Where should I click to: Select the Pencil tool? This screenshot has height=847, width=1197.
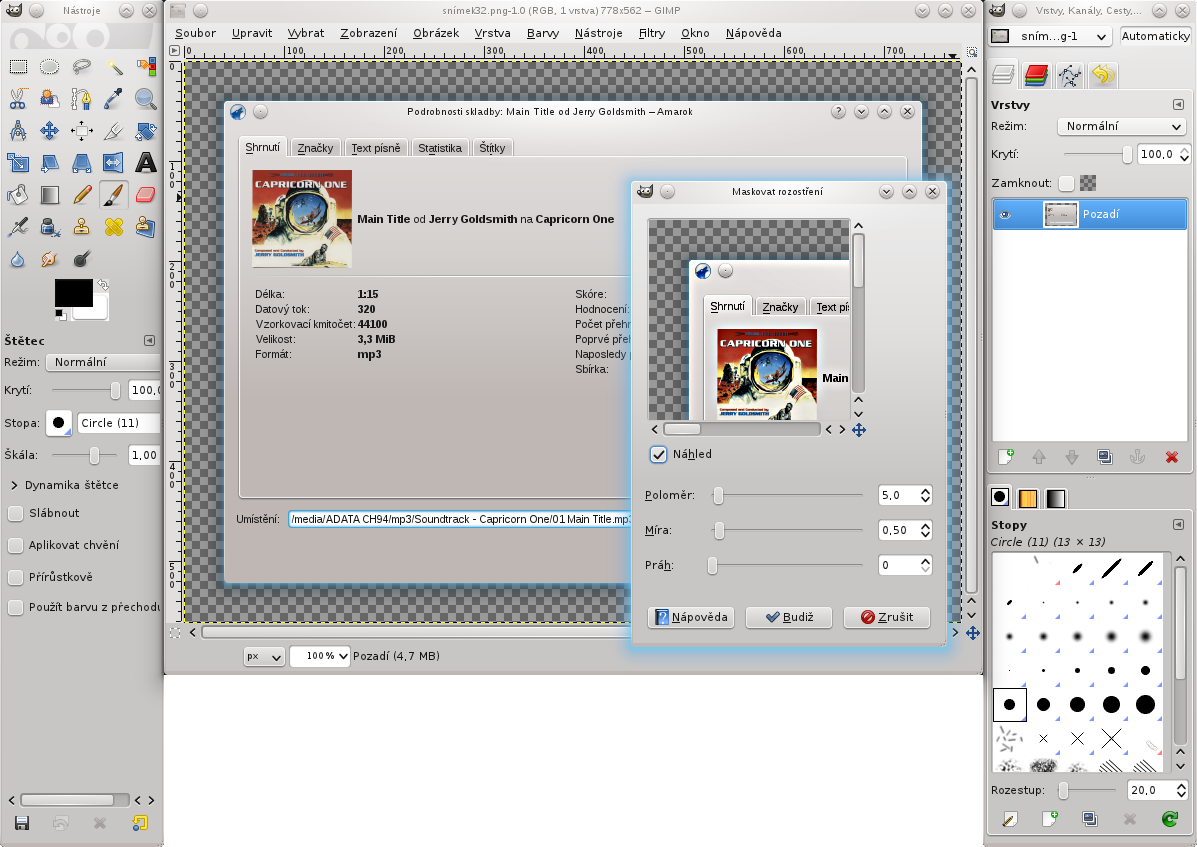(82, 195)
